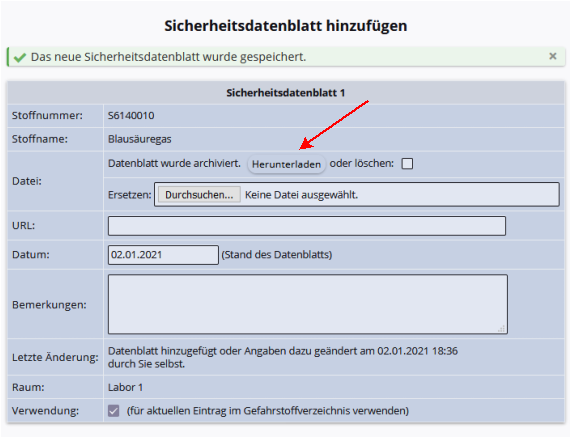The height and width of the screenshot is (440, 573).
Task: Click the 'Datei:' row label
Action: click(27, 181)
